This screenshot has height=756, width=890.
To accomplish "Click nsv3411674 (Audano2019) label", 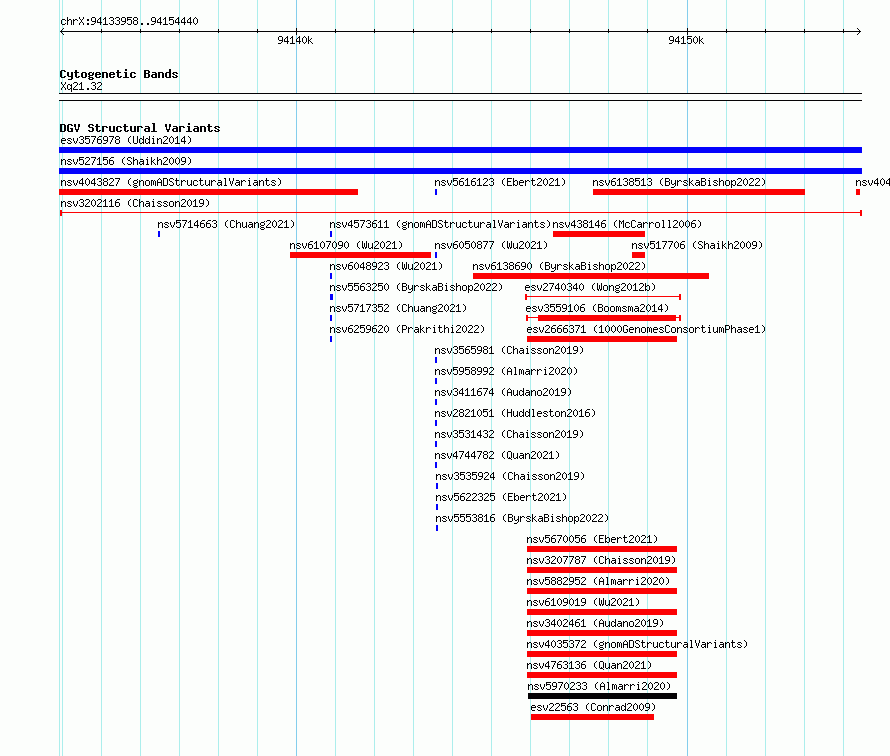I will coord(503,392).
